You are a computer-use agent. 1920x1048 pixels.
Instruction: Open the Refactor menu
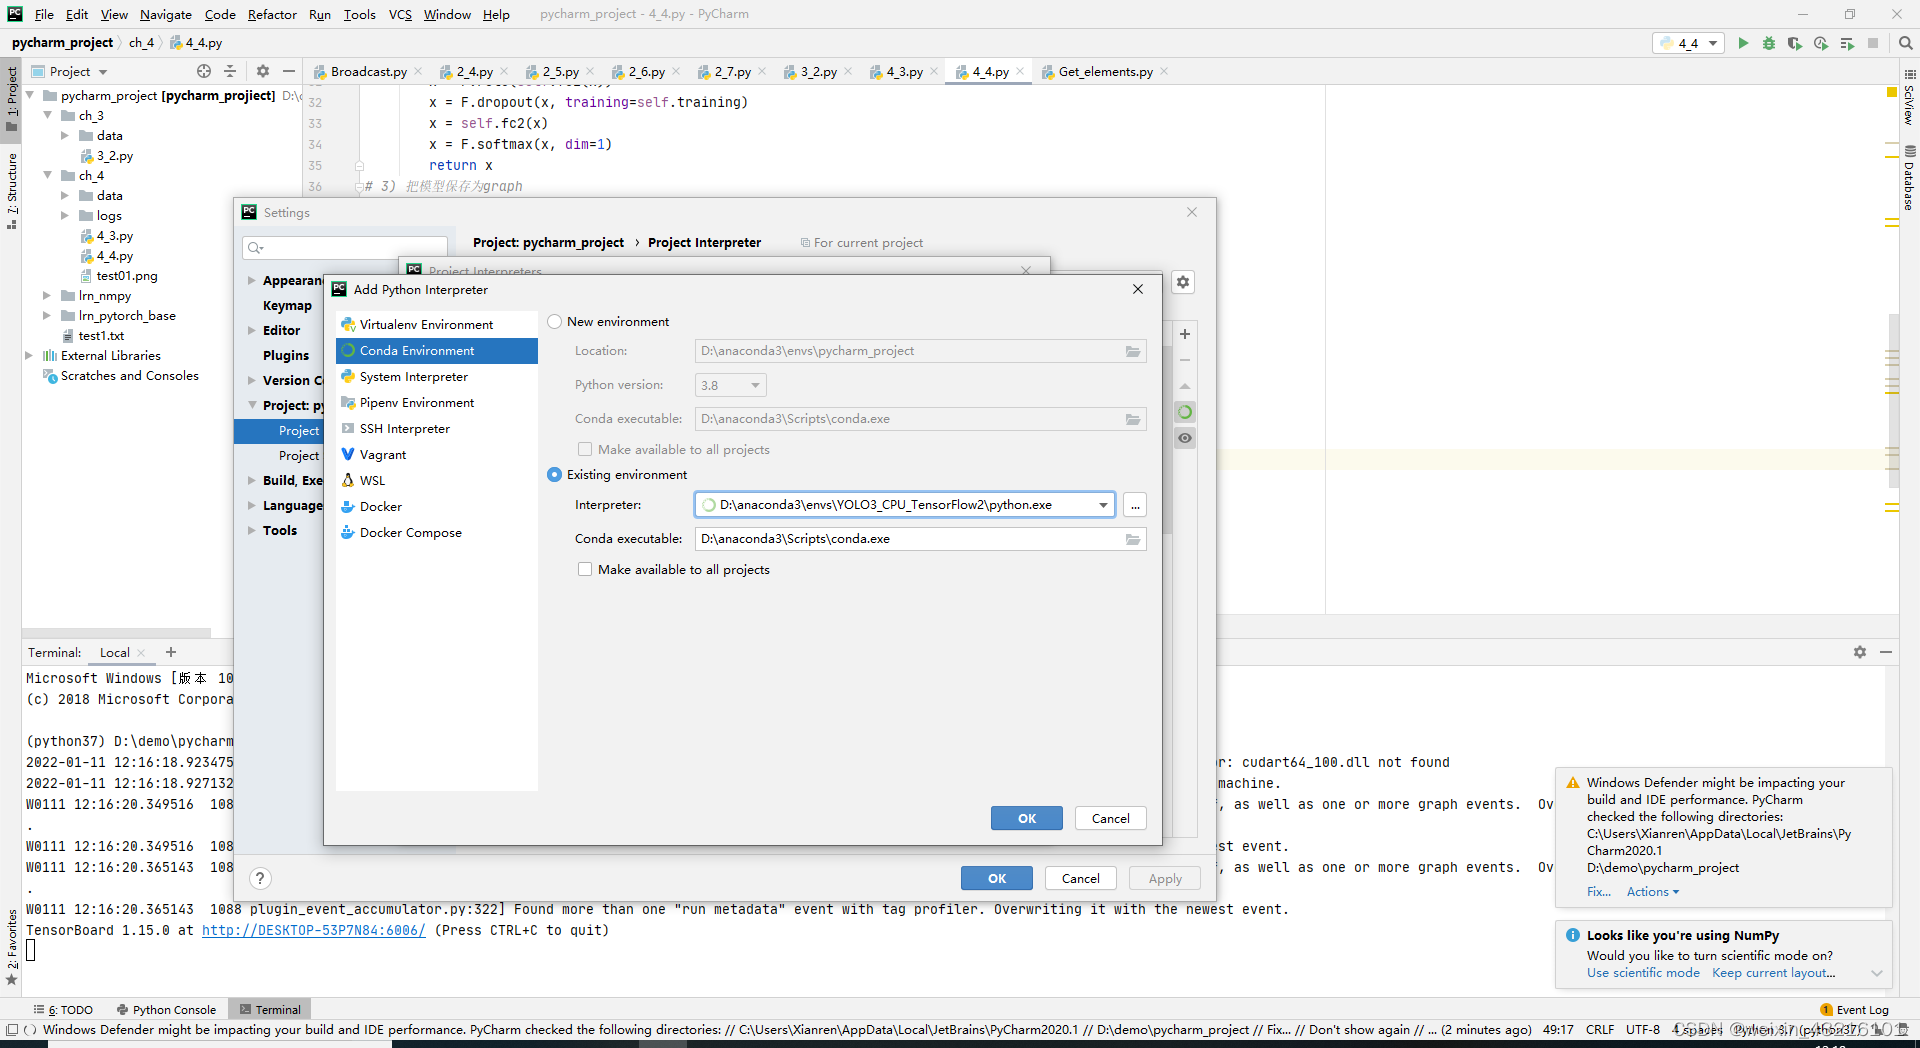pyautogui.click(x=272, y=14)
